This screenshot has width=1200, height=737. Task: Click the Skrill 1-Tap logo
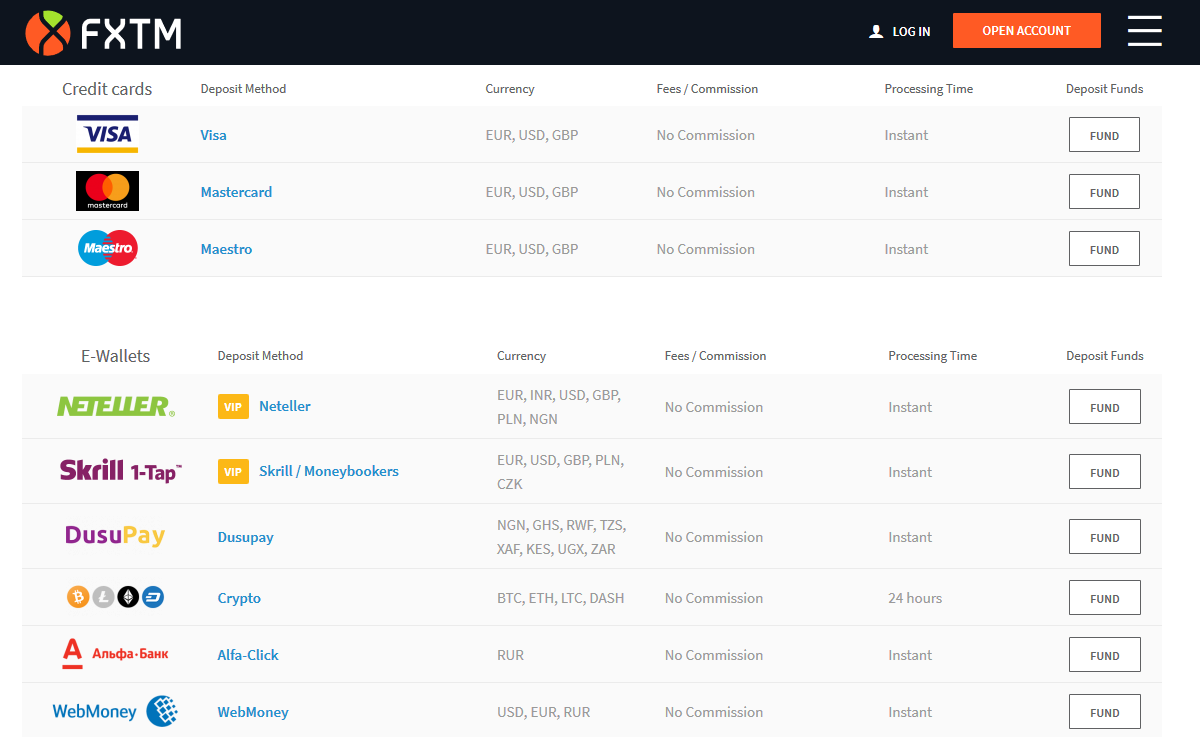click(121, 471)
